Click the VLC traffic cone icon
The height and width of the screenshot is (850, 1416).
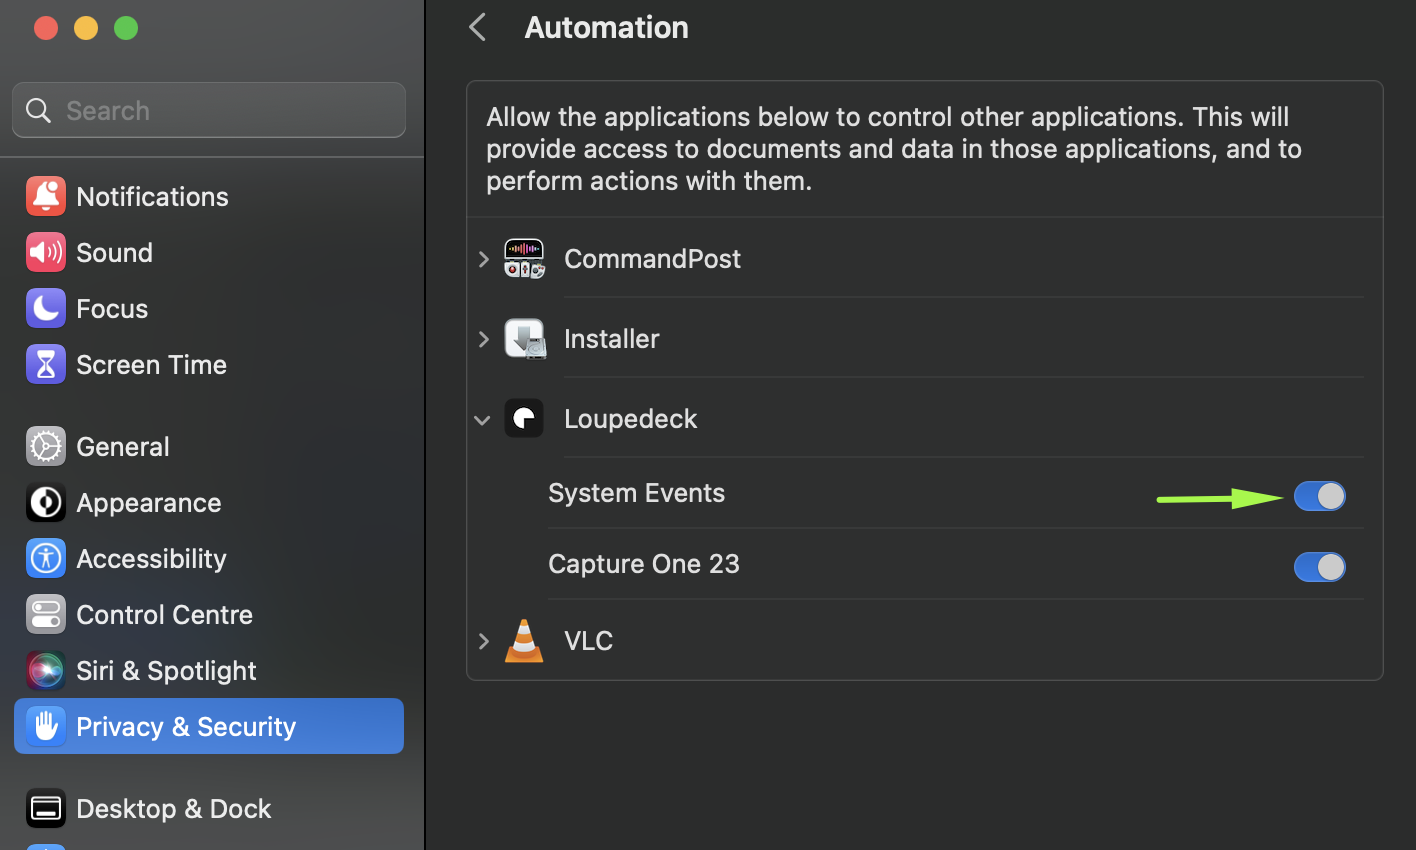[524, 641]
